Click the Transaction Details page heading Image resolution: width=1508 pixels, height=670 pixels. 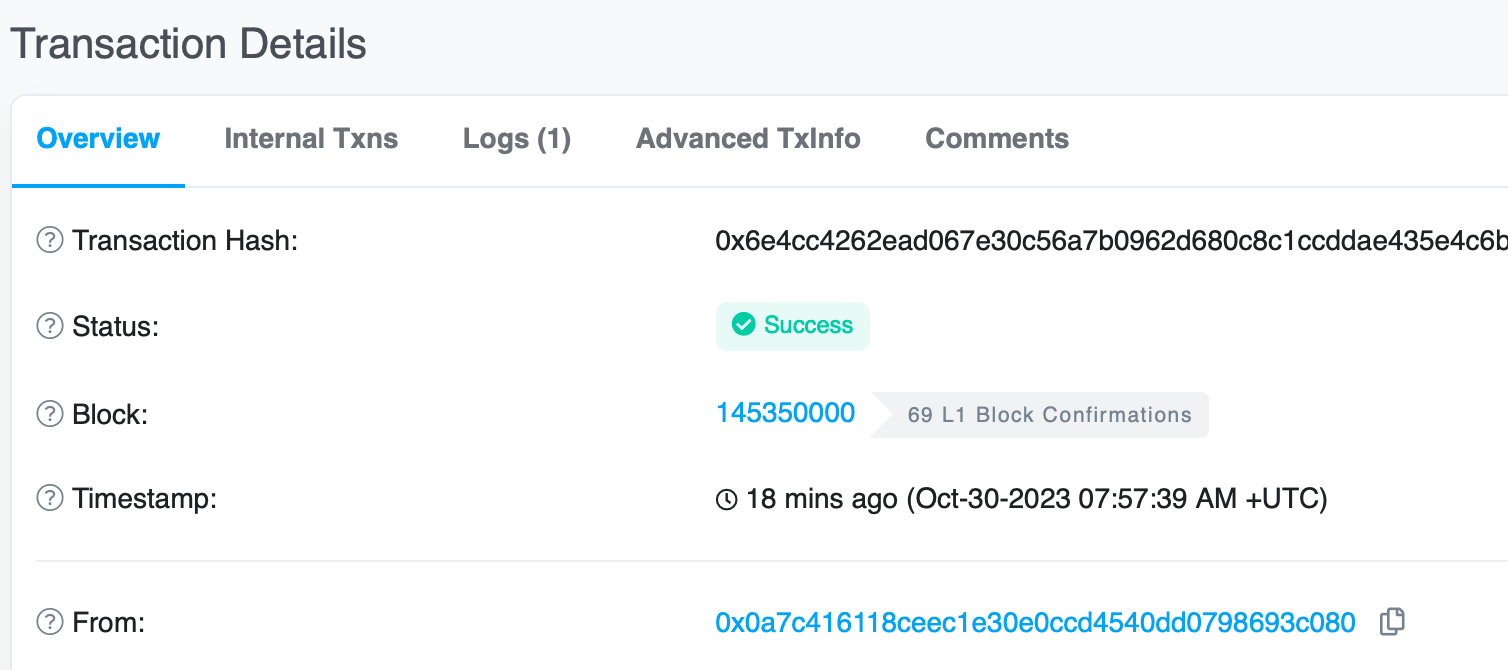pos(188,44)
